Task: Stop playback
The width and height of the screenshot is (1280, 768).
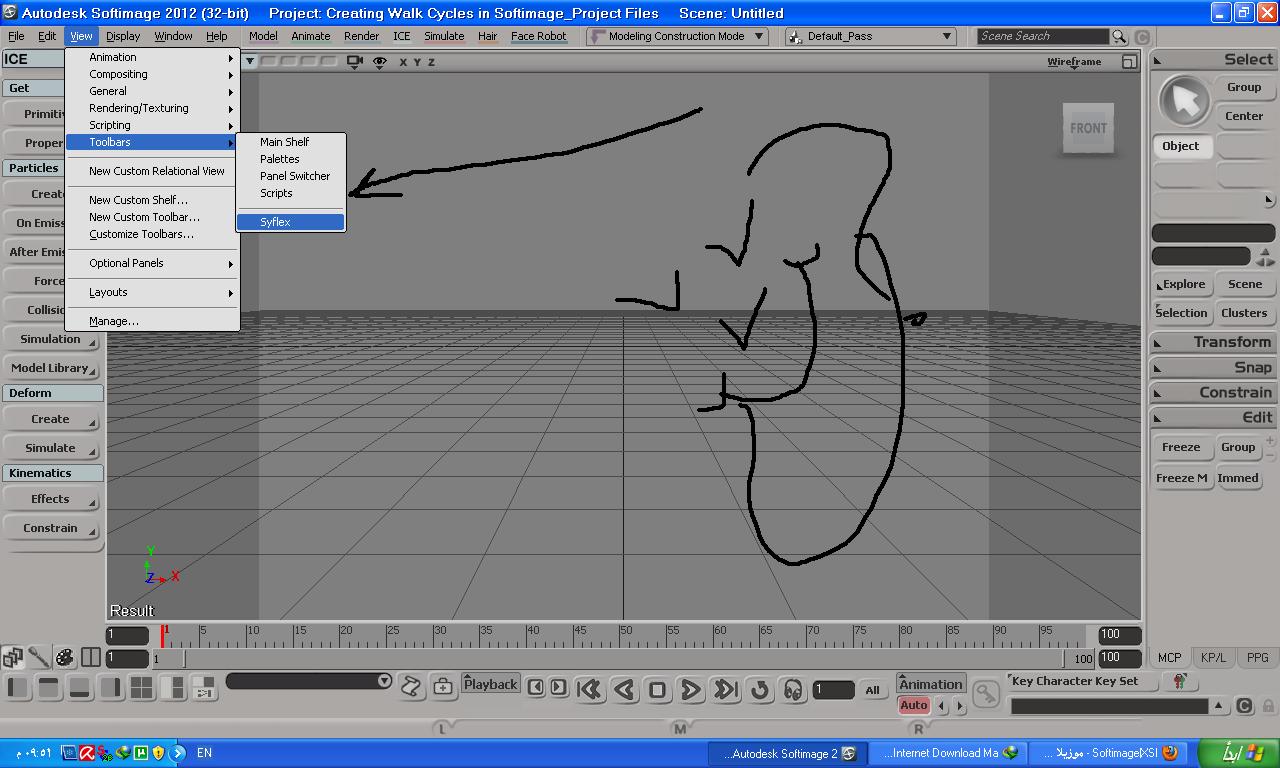Action: [657, 689]
